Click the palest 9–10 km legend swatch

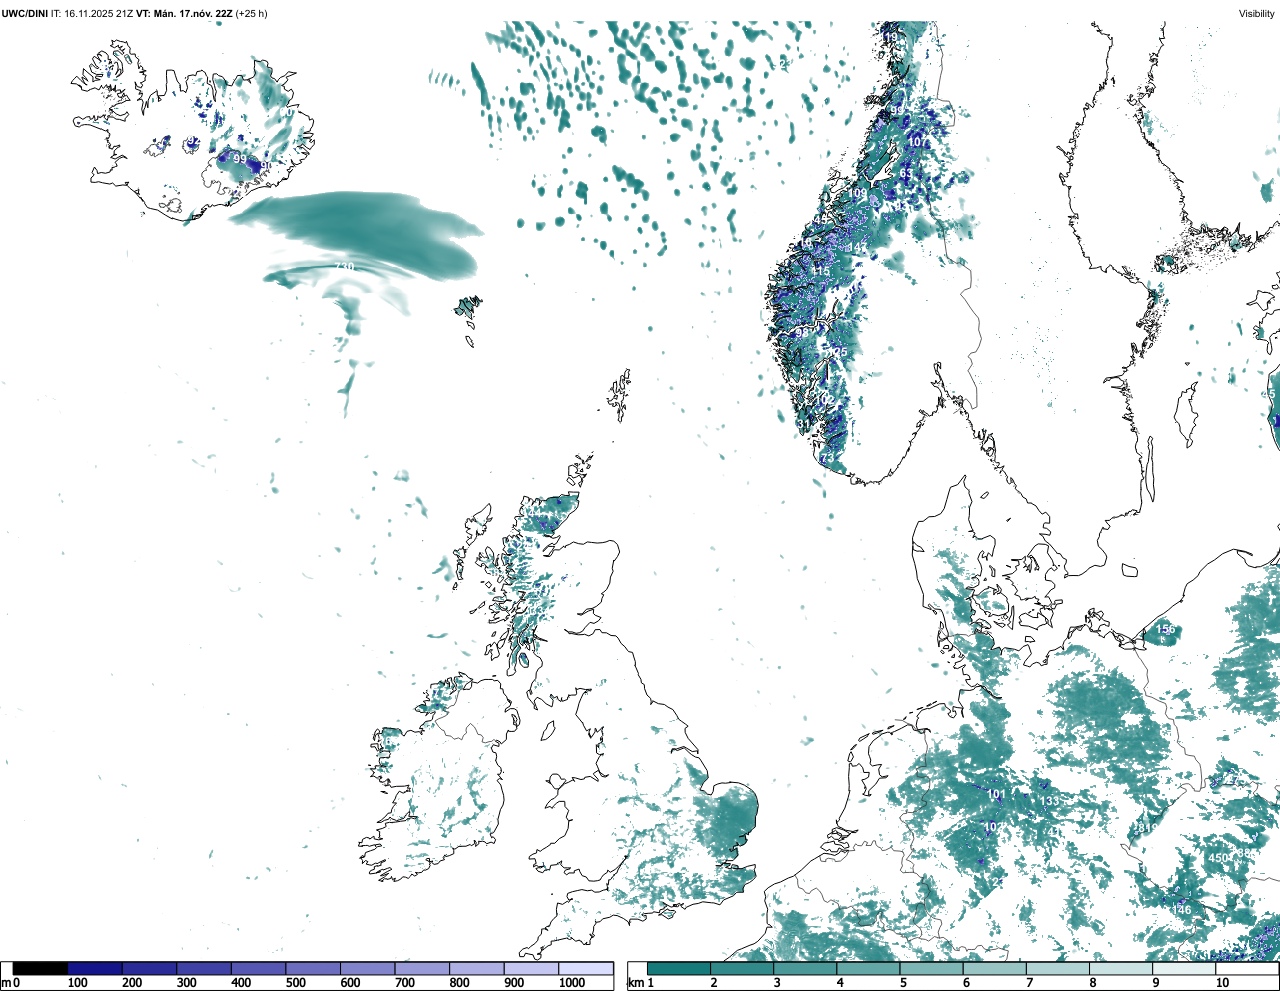[1185, 969]
